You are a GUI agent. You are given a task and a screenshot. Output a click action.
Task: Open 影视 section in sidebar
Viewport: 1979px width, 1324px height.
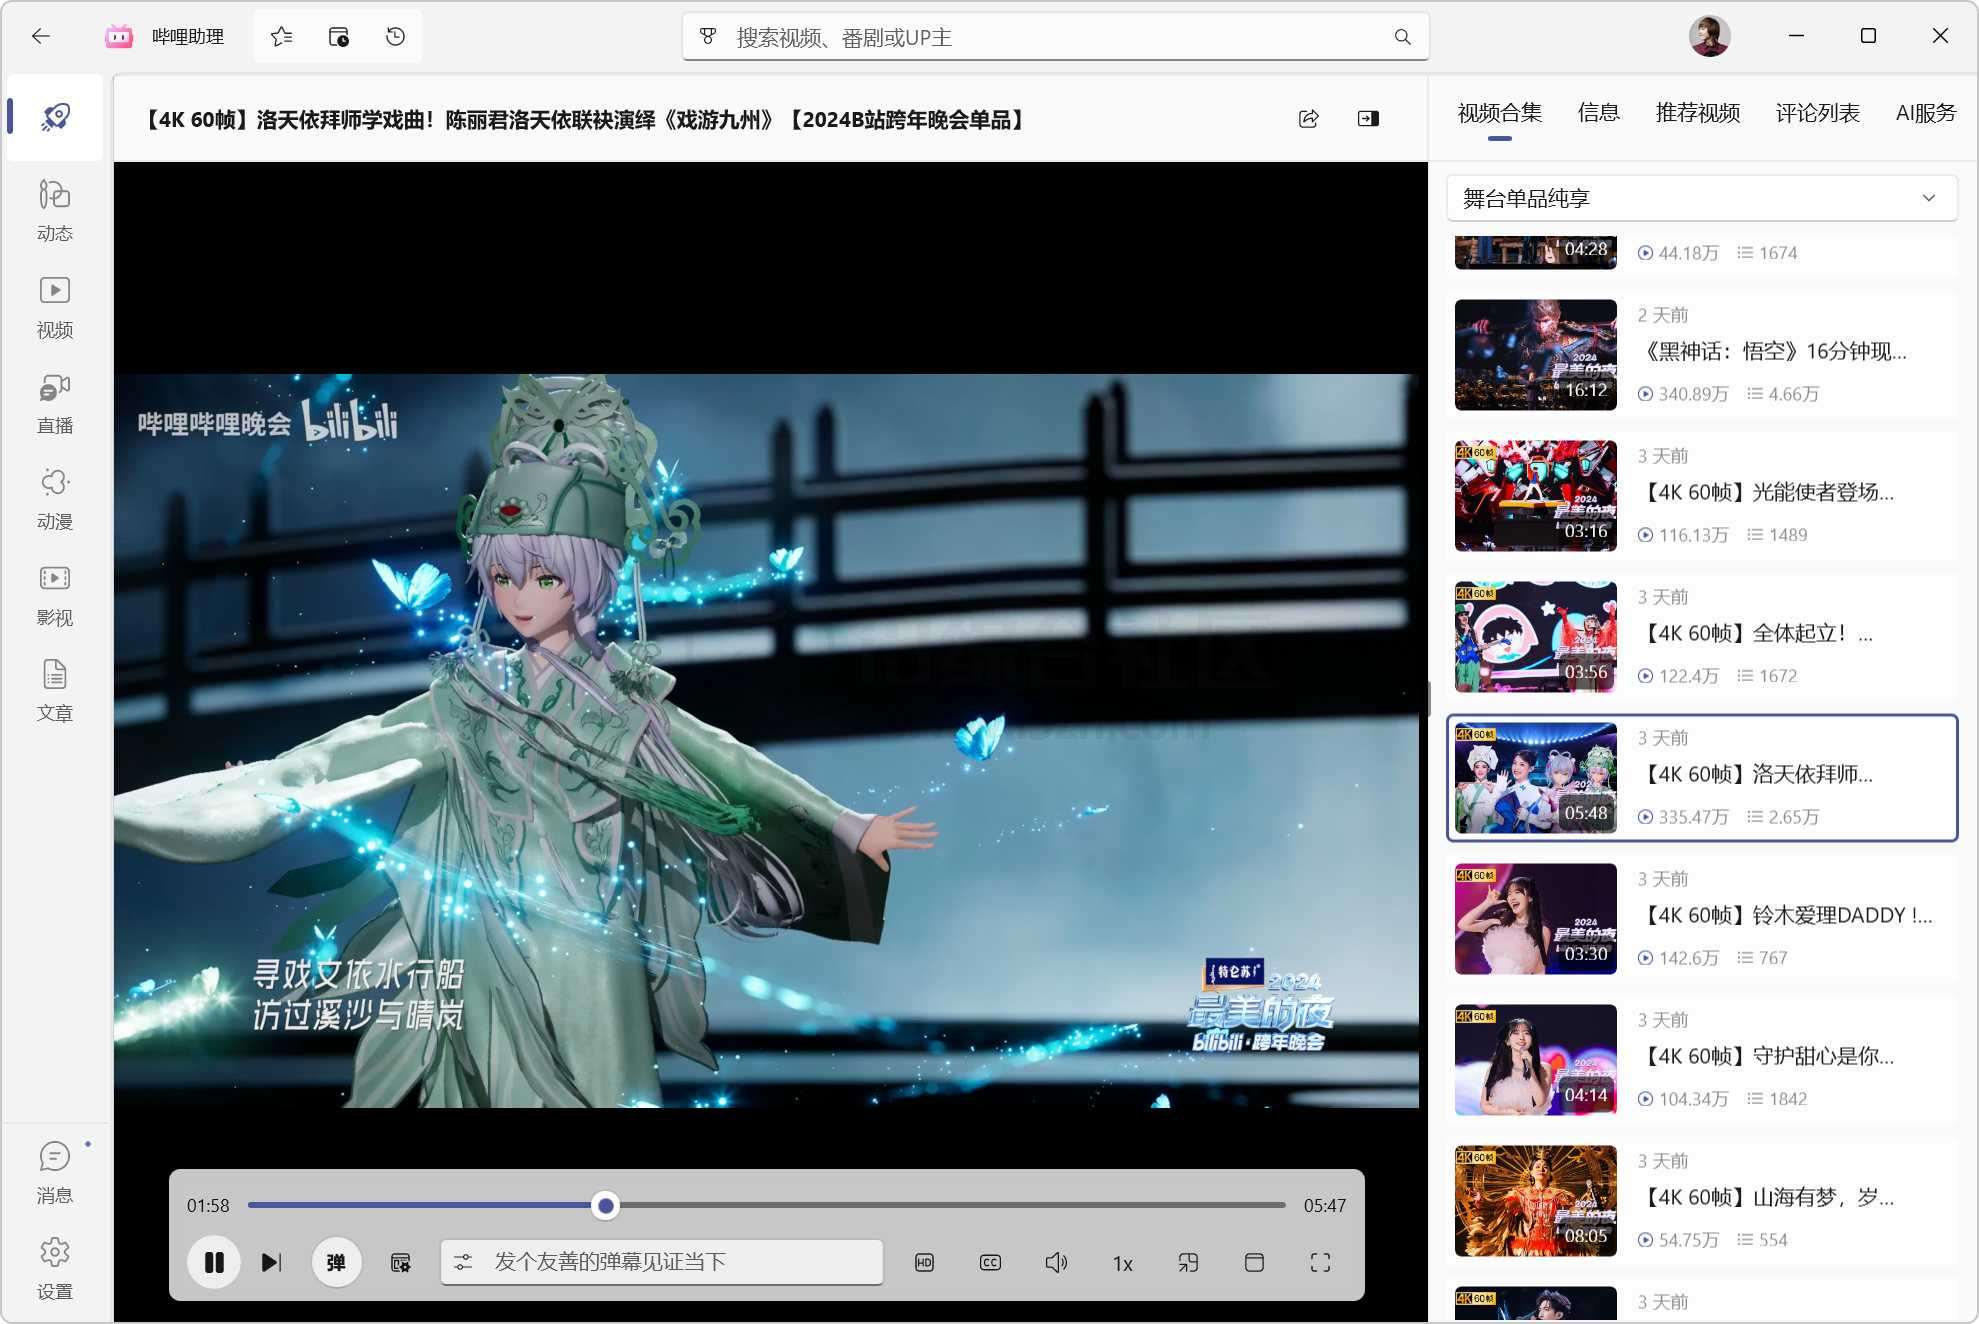tap(55, 595)
